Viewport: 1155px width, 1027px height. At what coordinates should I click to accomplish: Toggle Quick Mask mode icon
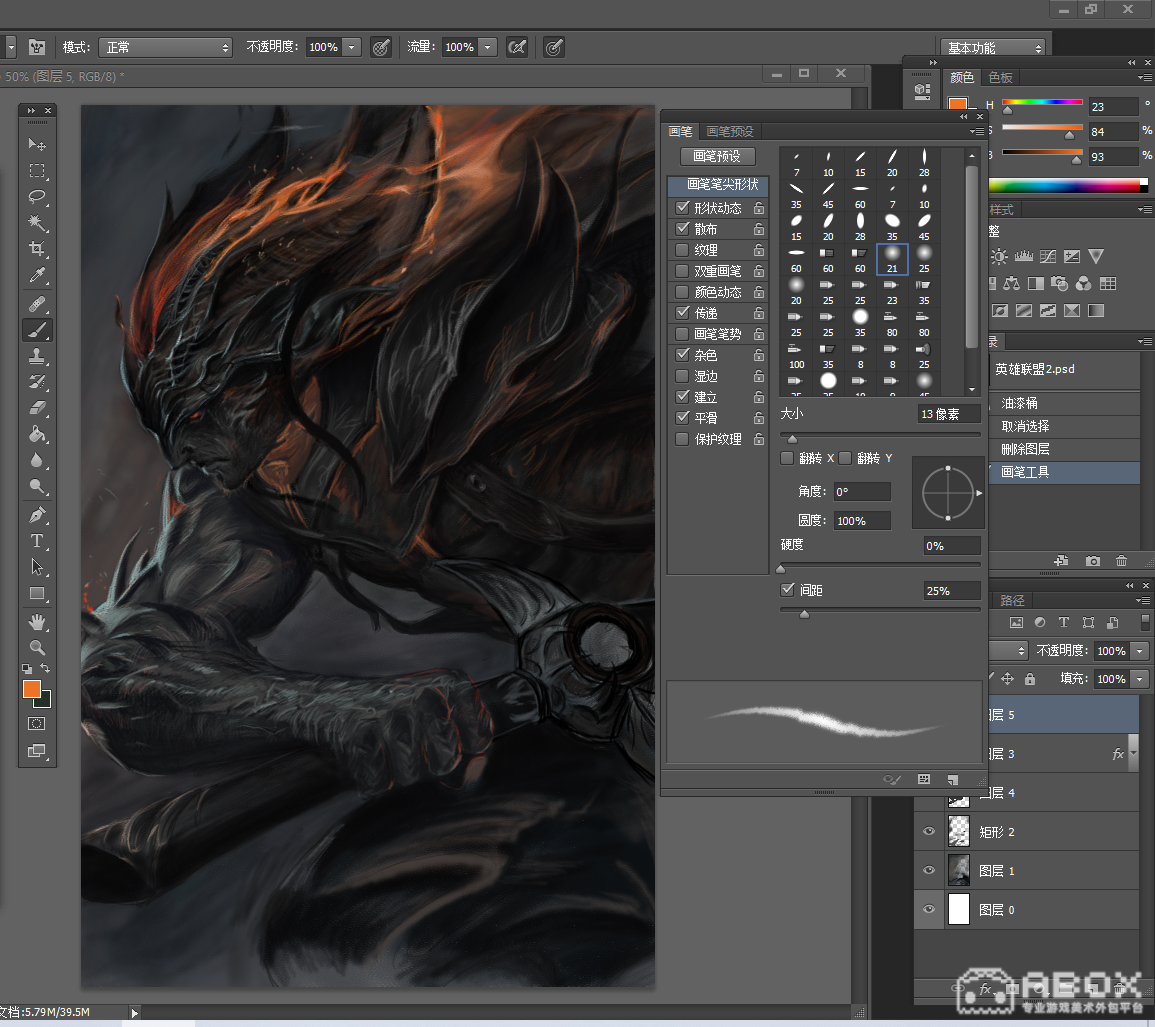tap(36, 723)
